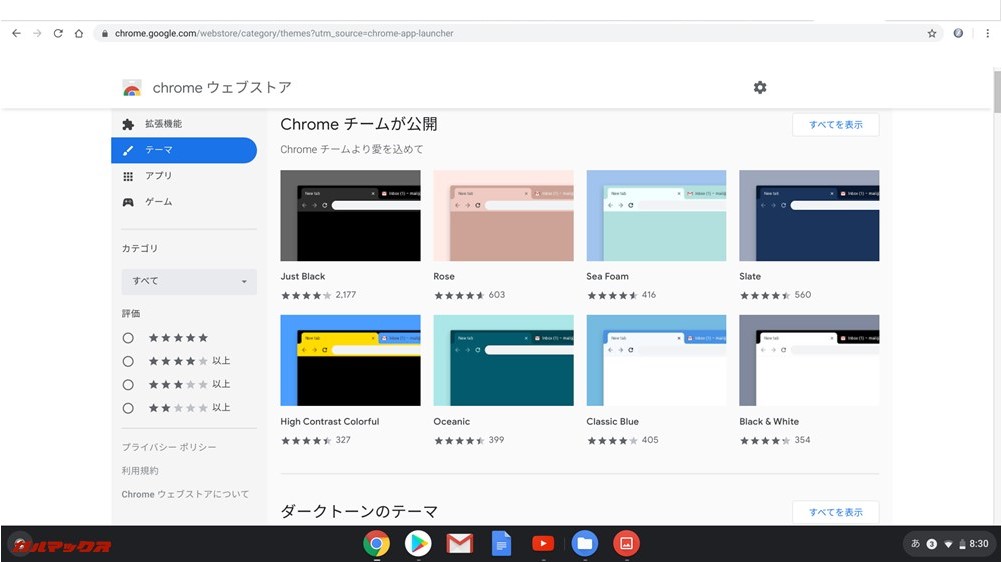Select テーマ in the sidebar

[x=184, y=150]
